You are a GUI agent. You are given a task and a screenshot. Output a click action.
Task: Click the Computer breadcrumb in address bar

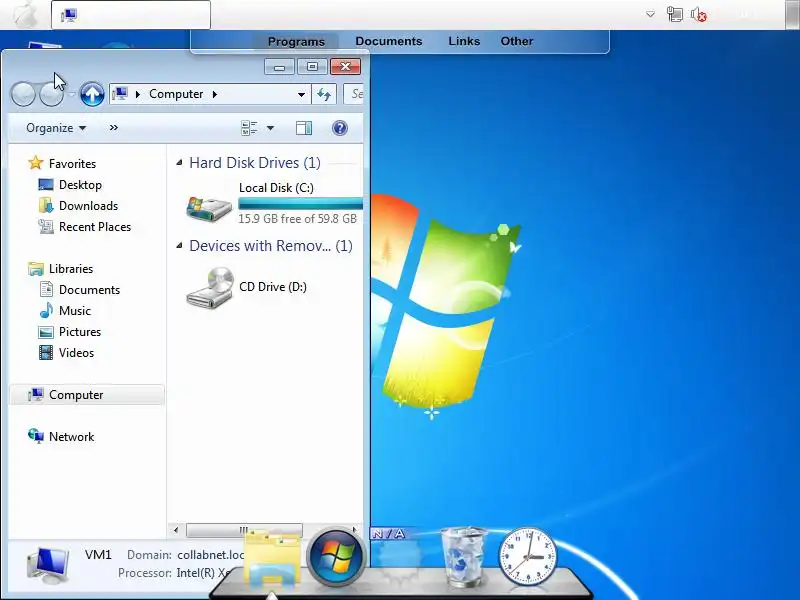(x=176, y=94)
